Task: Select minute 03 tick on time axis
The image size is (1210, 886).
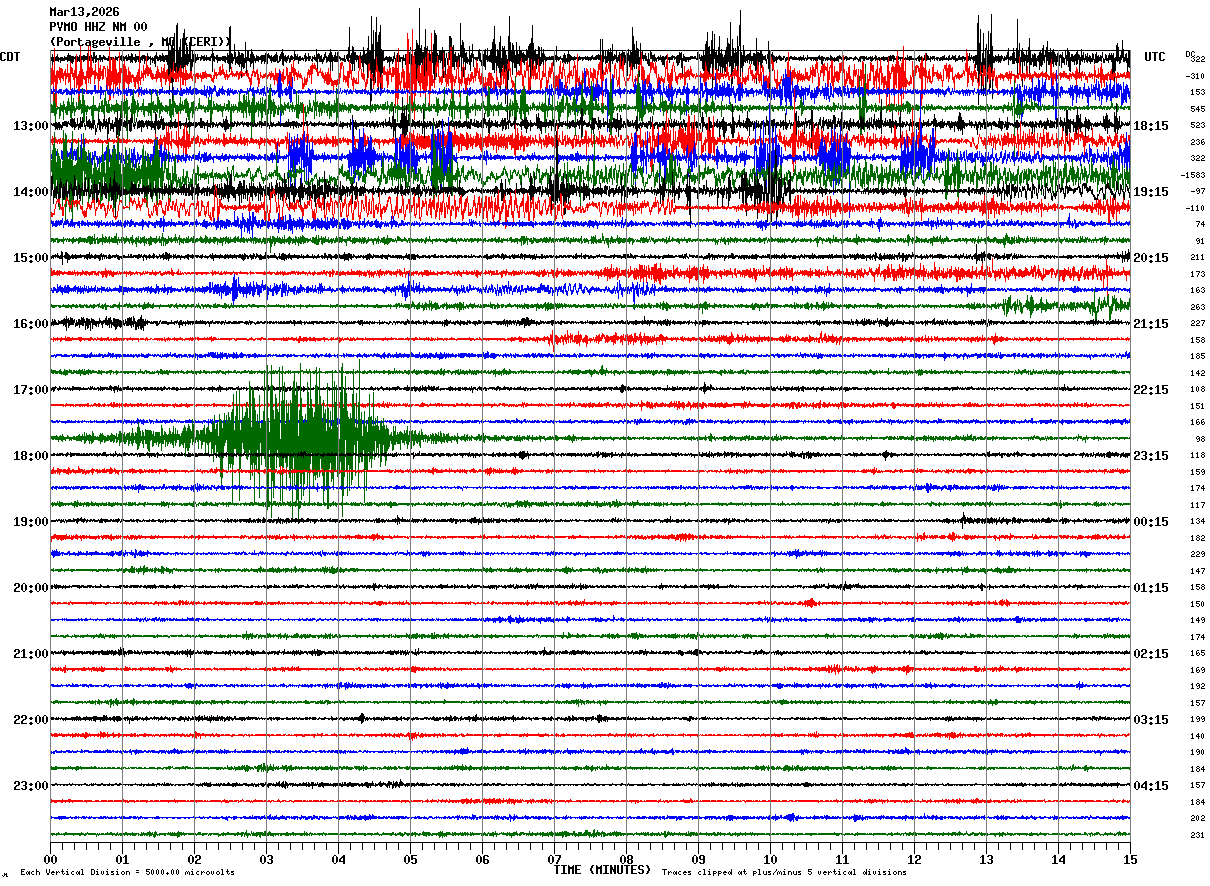Action: point(267,859)
